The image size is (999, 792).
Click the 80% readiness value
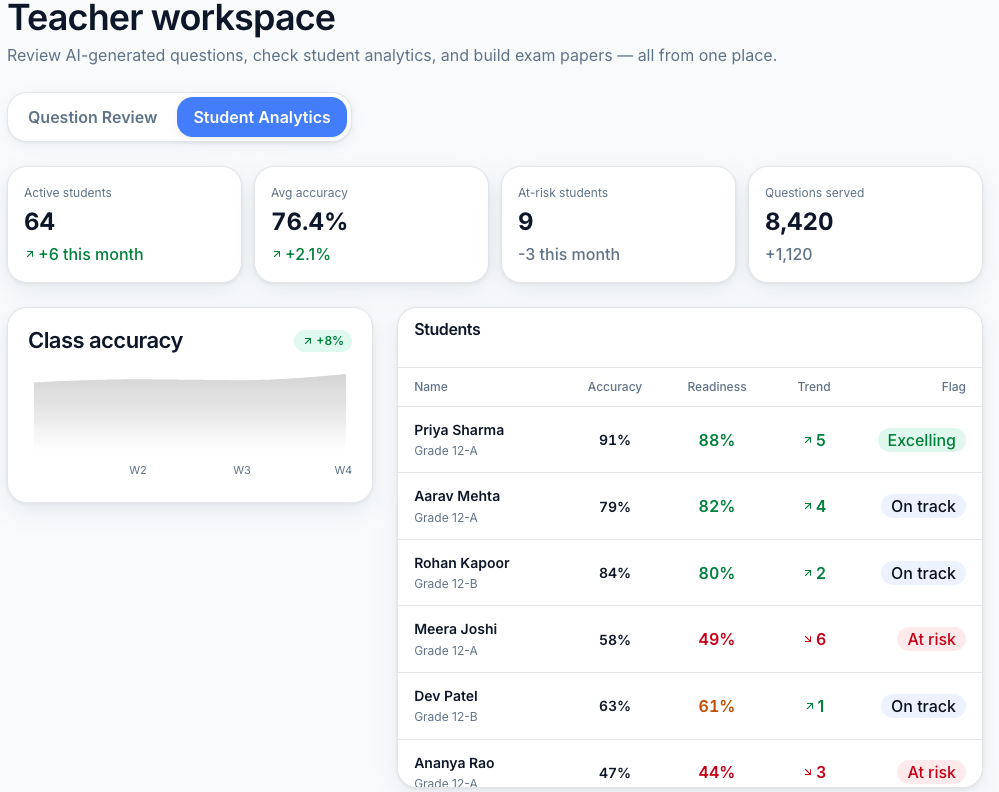716,573
